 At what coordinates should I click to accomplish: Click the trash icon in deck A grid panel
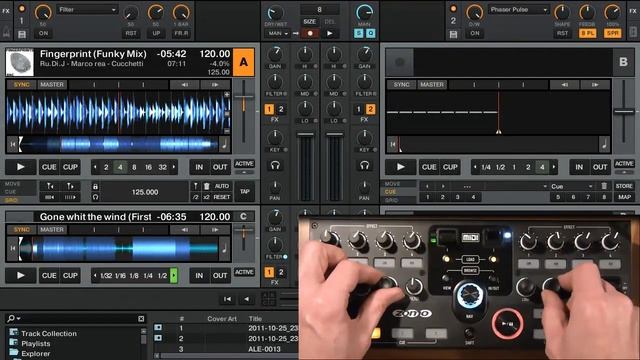tap(207, 186)
